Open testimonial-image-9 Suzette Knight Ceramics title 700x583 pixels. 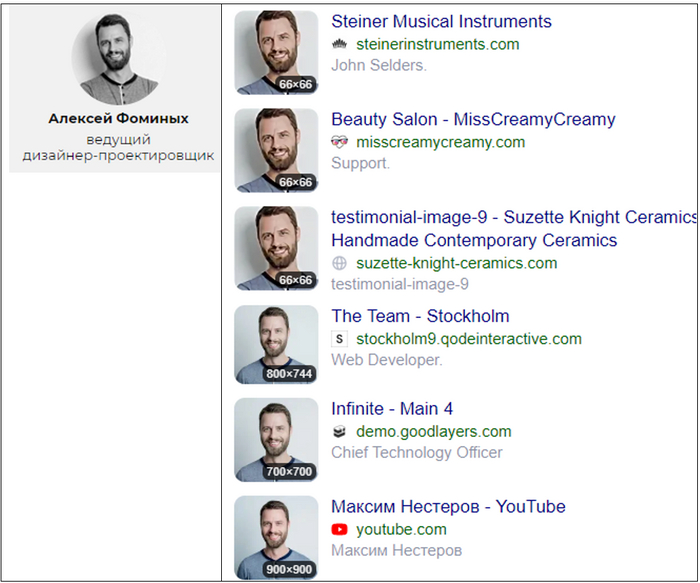(513, 229)
